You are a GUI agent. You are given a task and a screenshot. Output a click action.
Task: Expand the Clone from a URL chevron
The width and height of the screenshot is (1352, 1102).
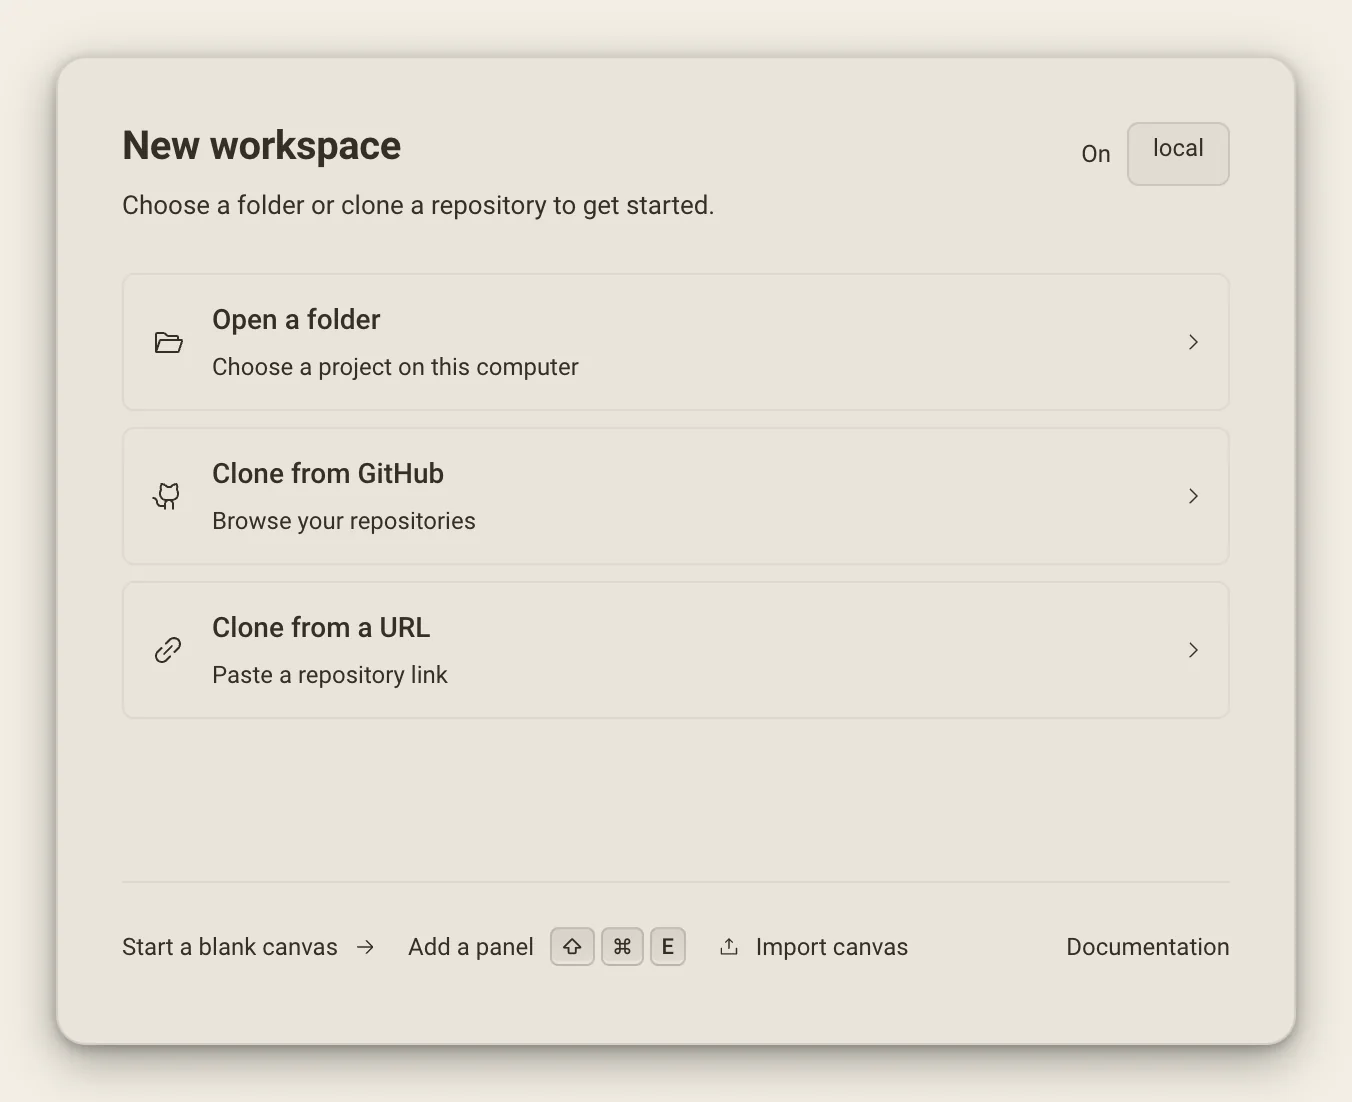pos(1193,650)
